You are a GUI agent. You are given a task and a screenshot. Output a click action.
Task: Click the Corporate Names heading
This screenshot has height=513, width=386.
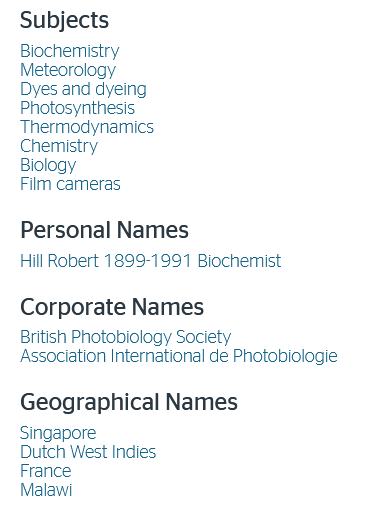point(112,307)
